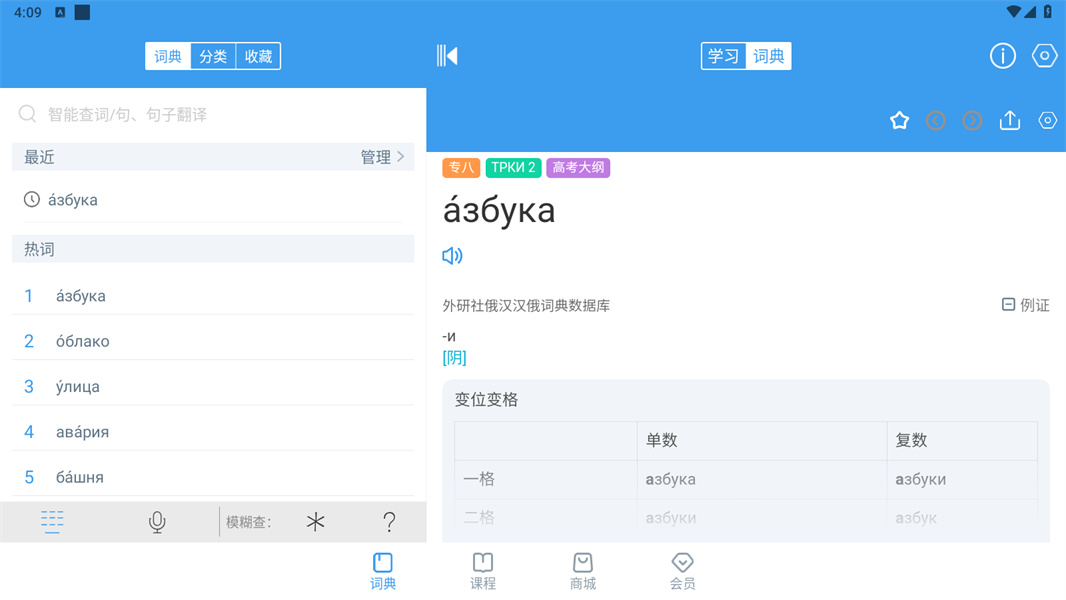
Task: Open hexagon settings icon in top header
Action: point(1044,56)
